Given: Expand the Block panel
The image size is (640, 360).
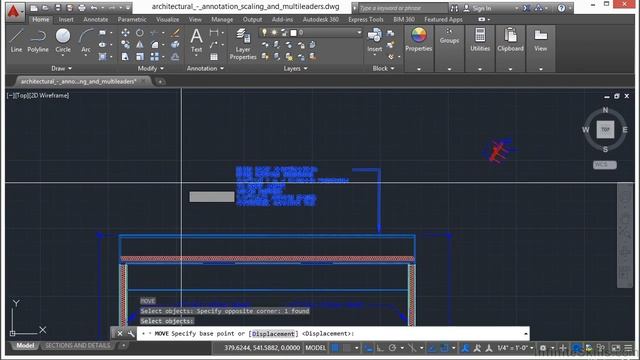Looking at the screenshot, I should click(x=383, y=68).
